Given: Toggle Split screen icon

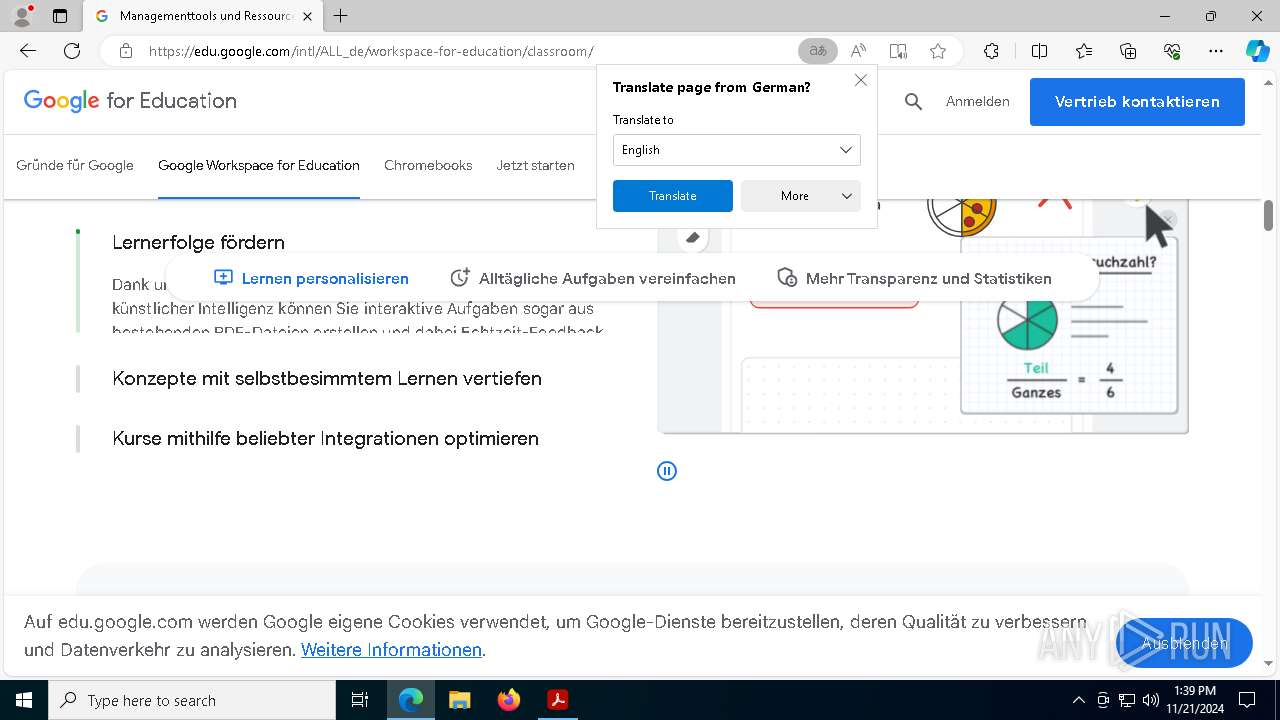Looking at the screenshot, I should (1039, 51).
